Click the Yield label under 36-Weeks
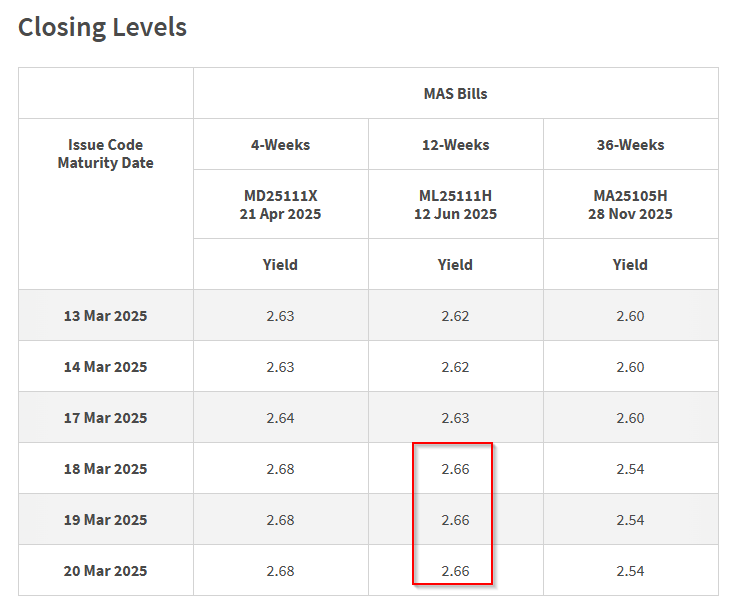Viewport: 751px width, 611px height. tap(630, 264)
